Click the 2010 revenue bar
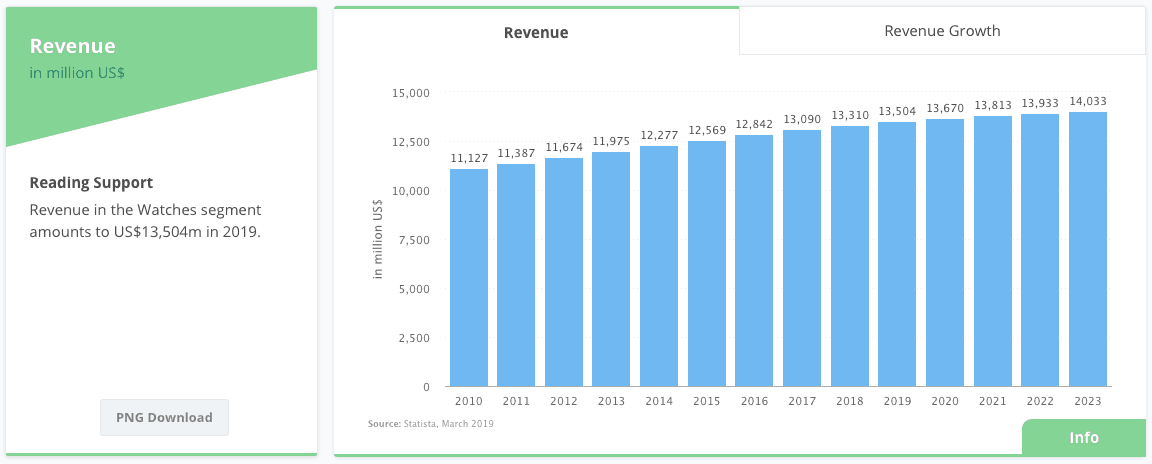Viewport: 1152px width, 464px height. click(x=469, y=278)
